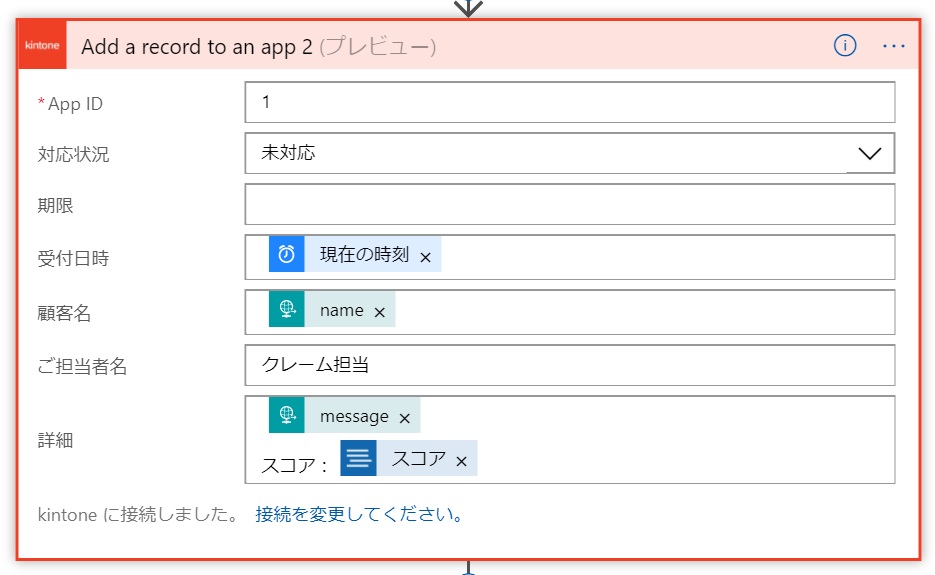Remove the 現在の時刻 token
The height and width of the screenshot is (575, 935).
(x=425, y=257)
